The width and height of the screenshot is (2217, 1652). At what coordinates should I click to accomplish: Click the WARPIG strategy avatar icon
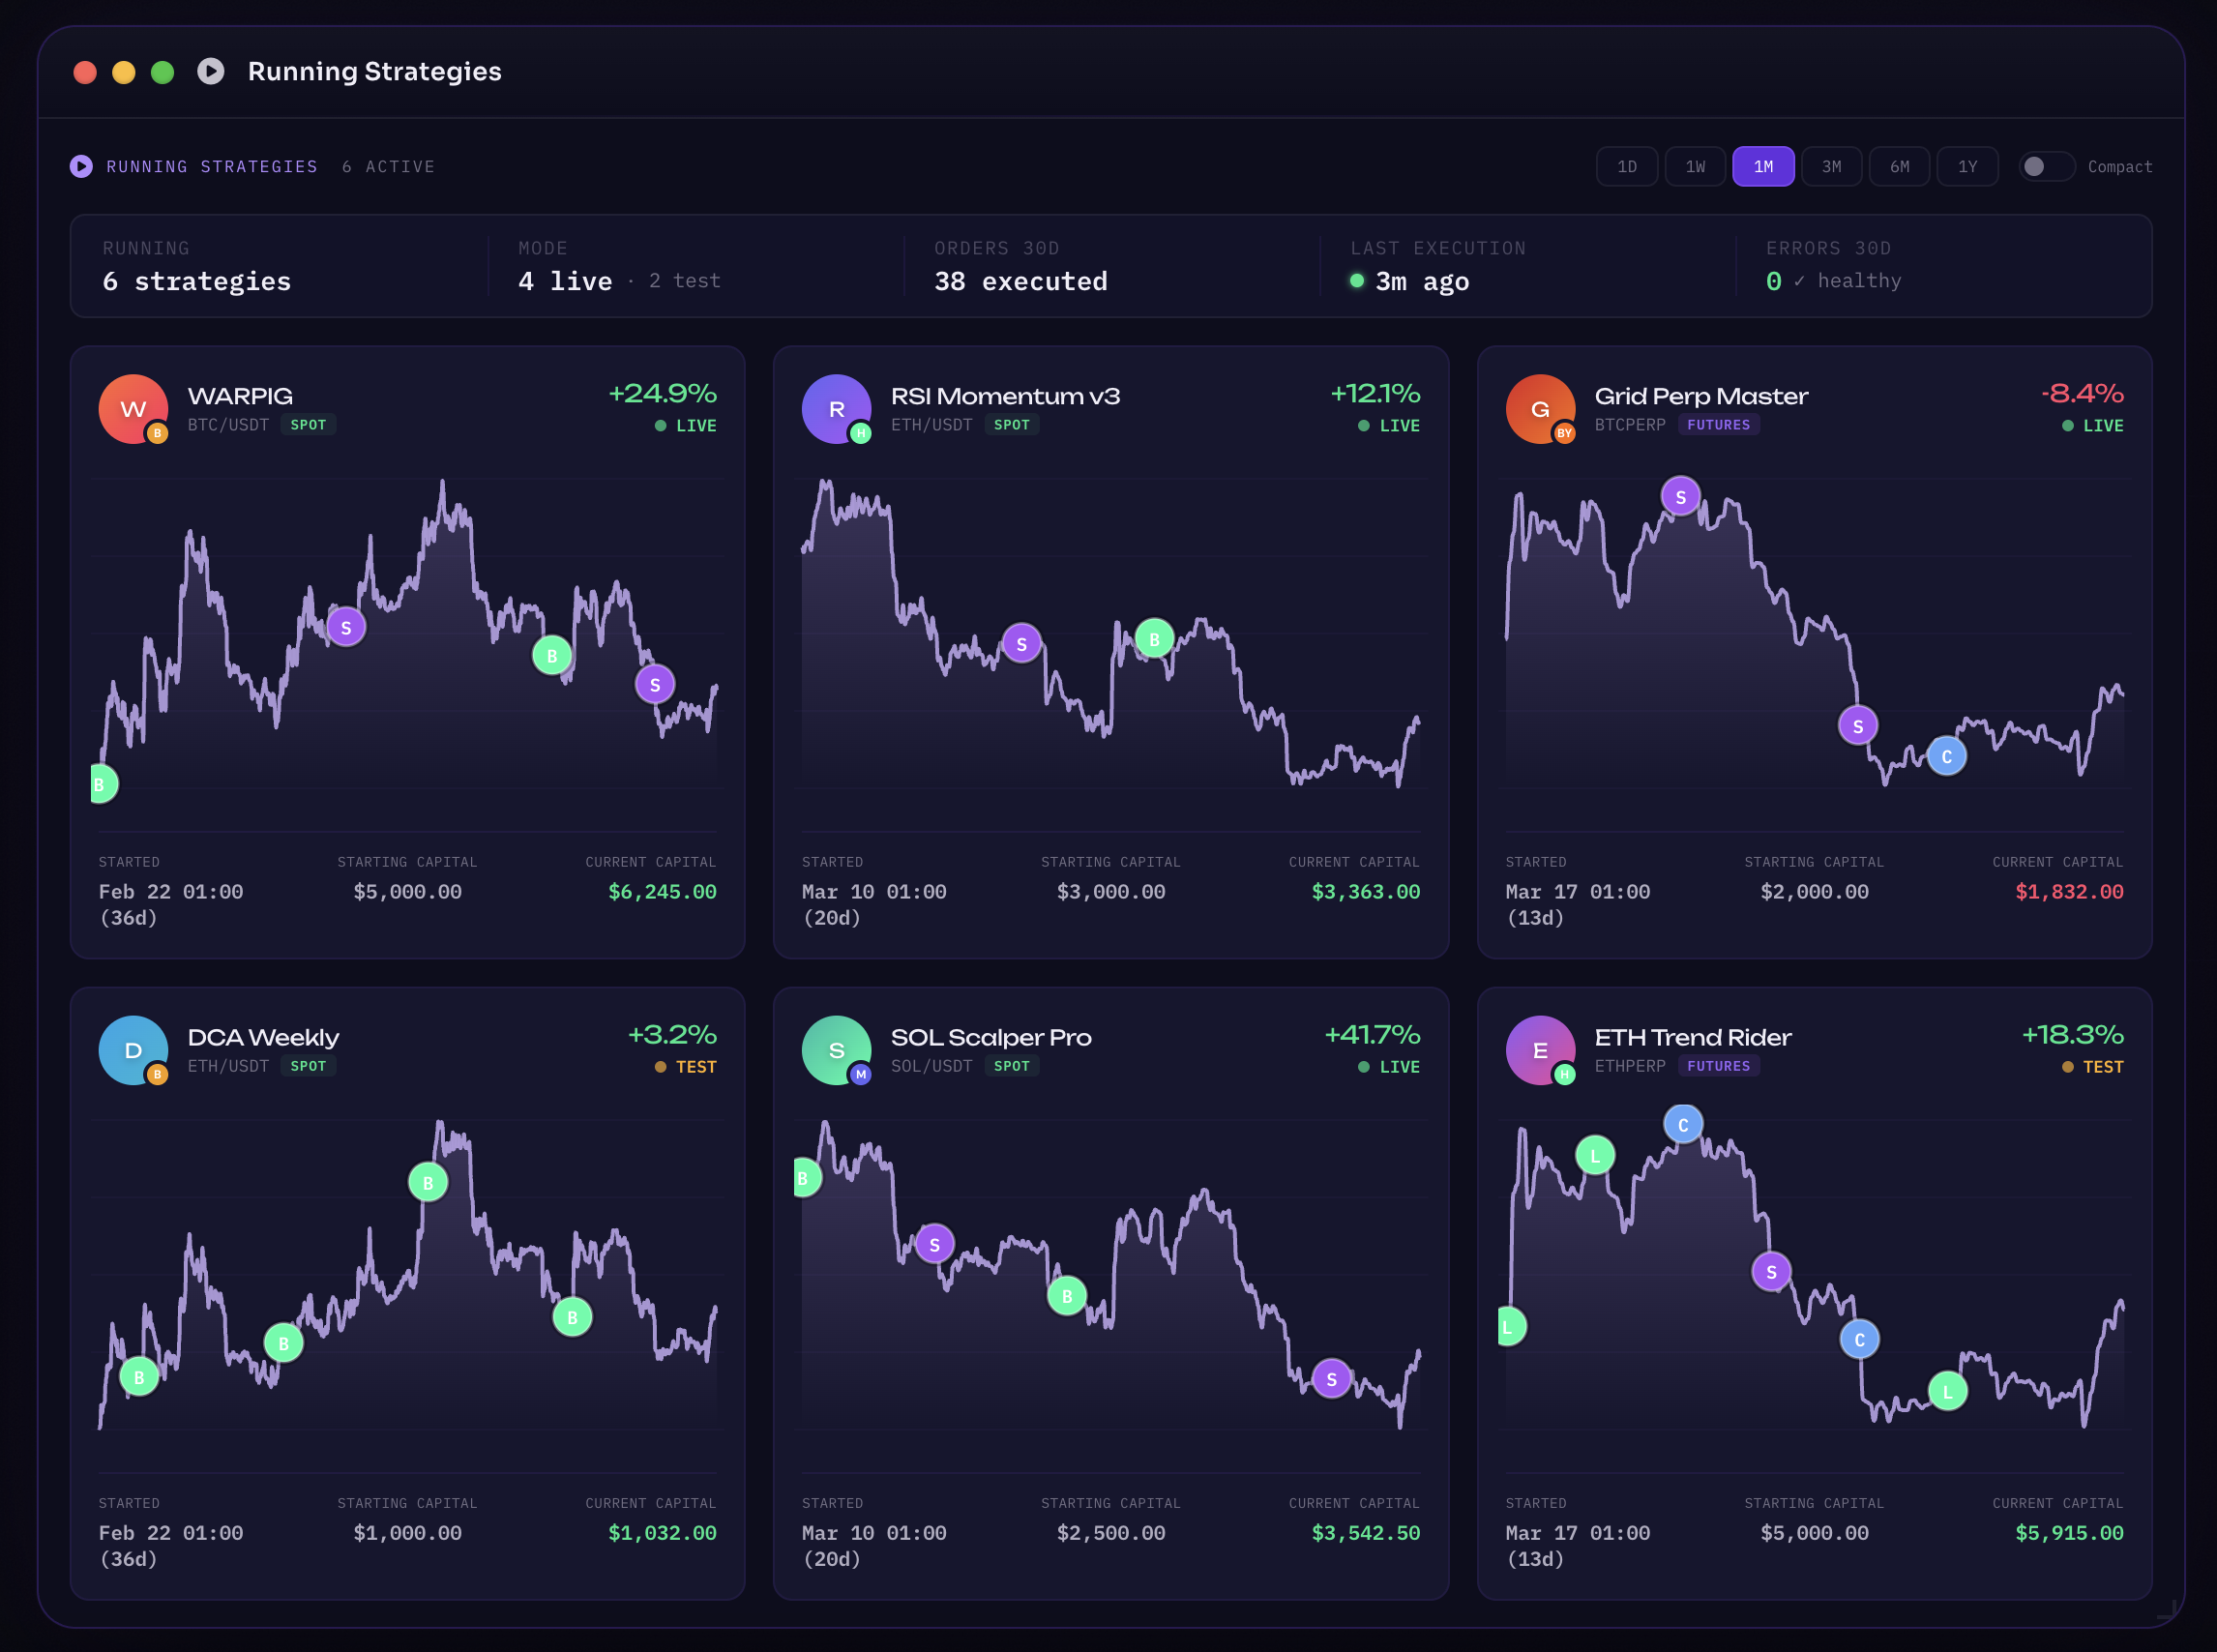click(133, 409)
